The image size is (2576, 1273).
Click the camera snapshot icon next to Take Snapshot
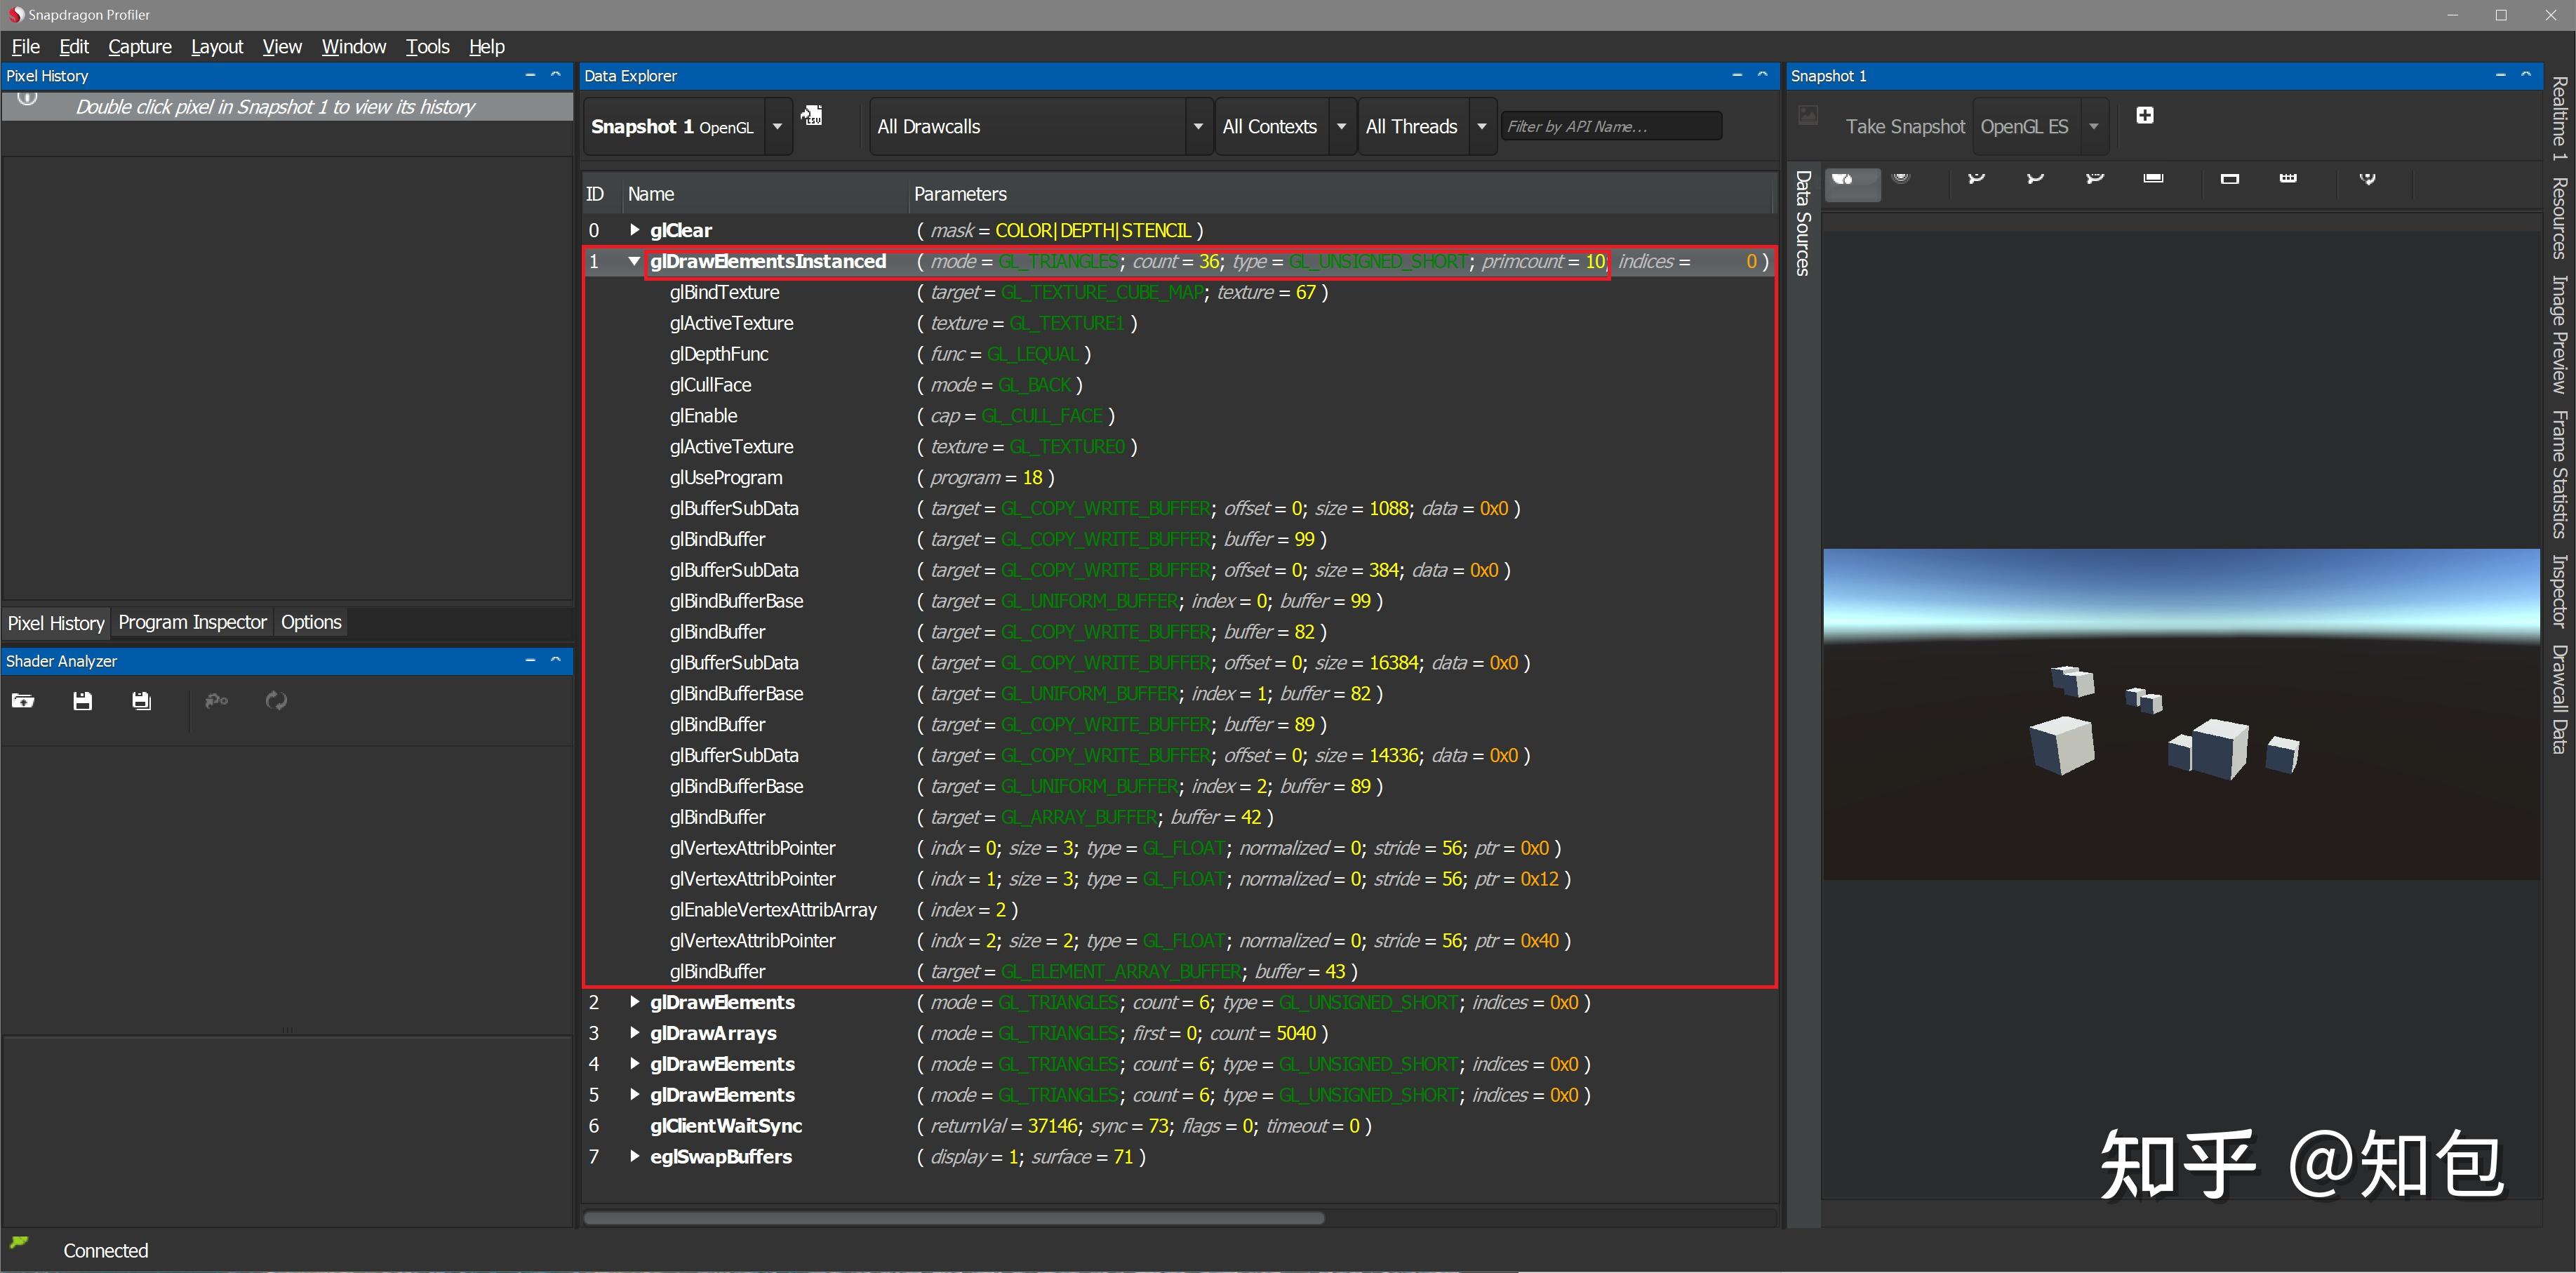pos(1807,116)
